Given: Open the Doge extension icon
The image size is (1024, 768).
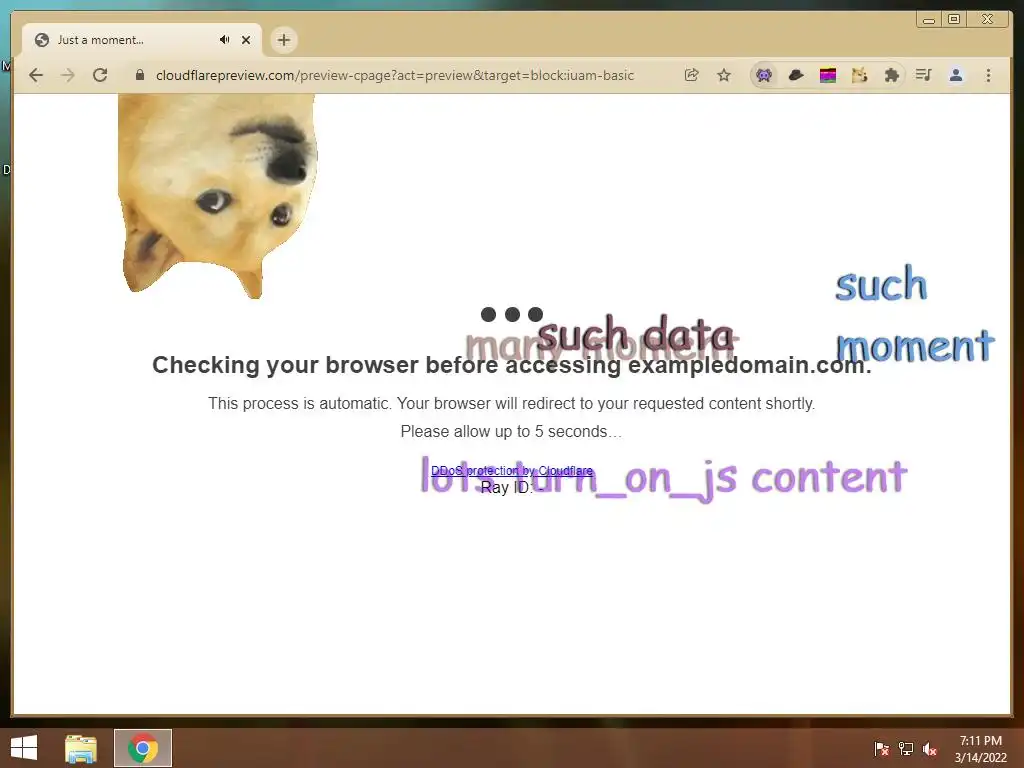Looking at the screenshot, I should 859,75.
